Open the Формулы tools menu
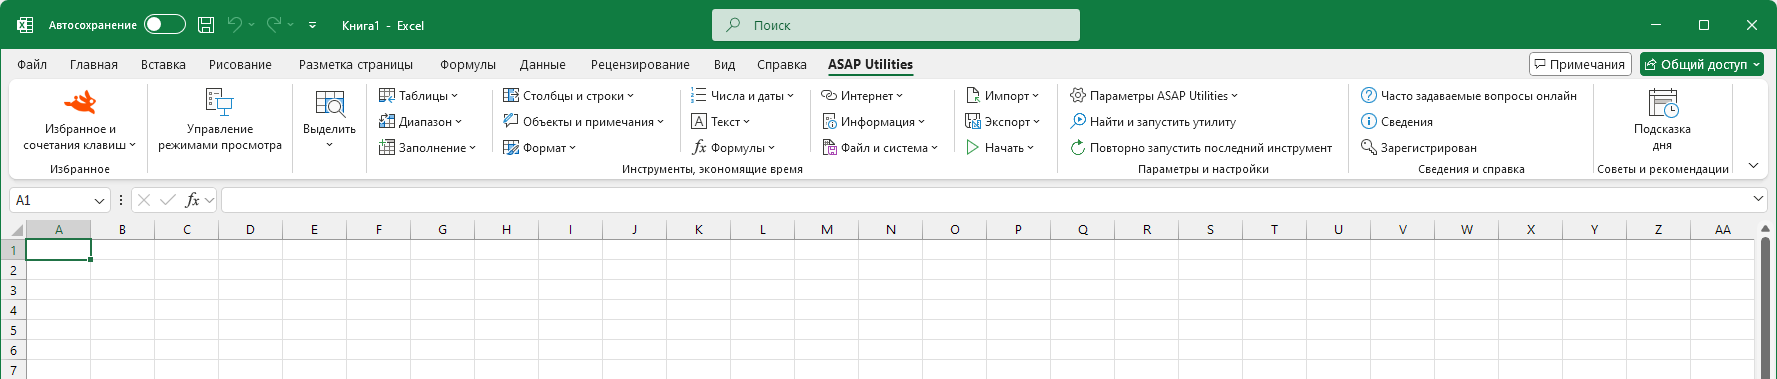This screenshot has height=379, width=1777. 733,148
